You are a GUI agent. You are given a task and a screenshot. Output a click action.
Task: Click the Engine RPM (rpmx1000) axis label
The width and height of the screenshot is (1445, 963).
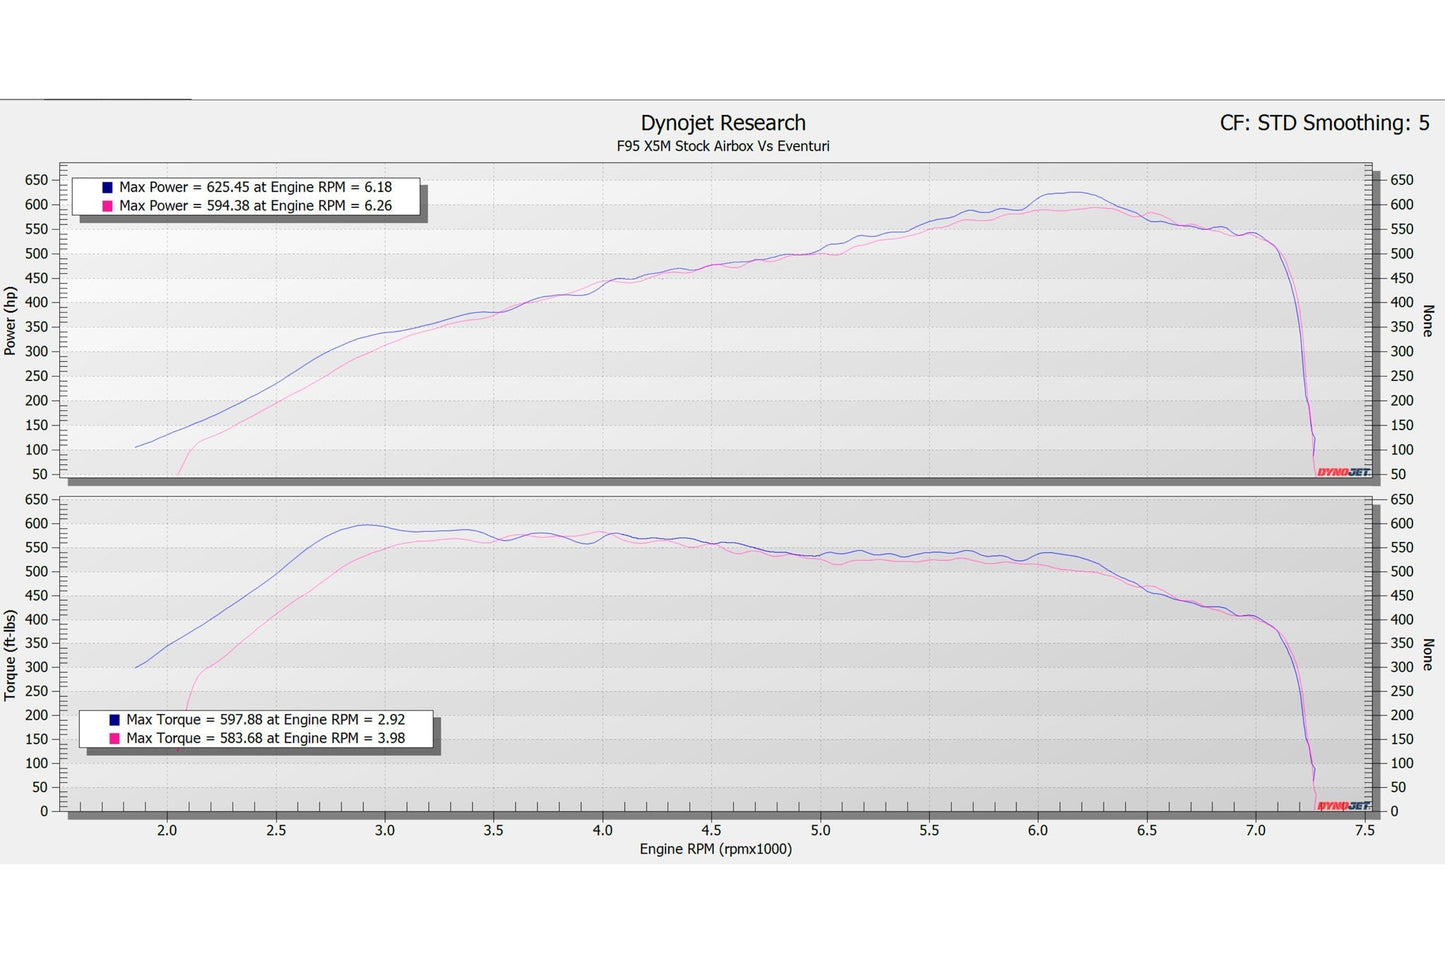[715, 849]
